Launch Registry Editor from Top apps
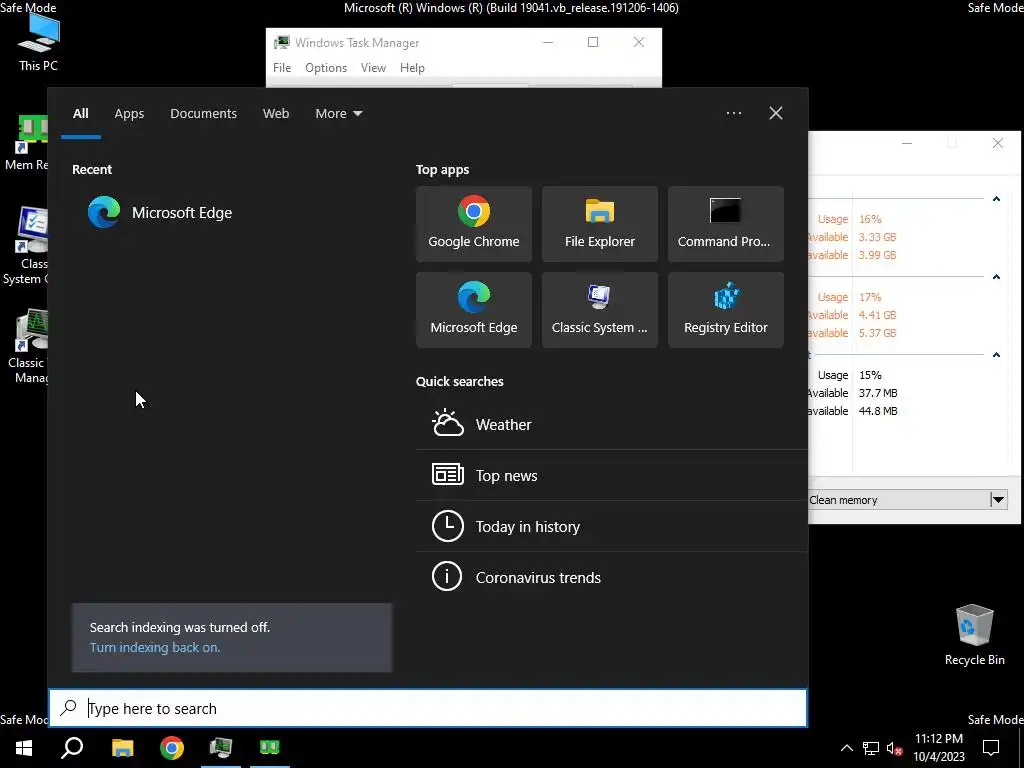This screenshot has height=768, width=1024. (x=726, y=310)
